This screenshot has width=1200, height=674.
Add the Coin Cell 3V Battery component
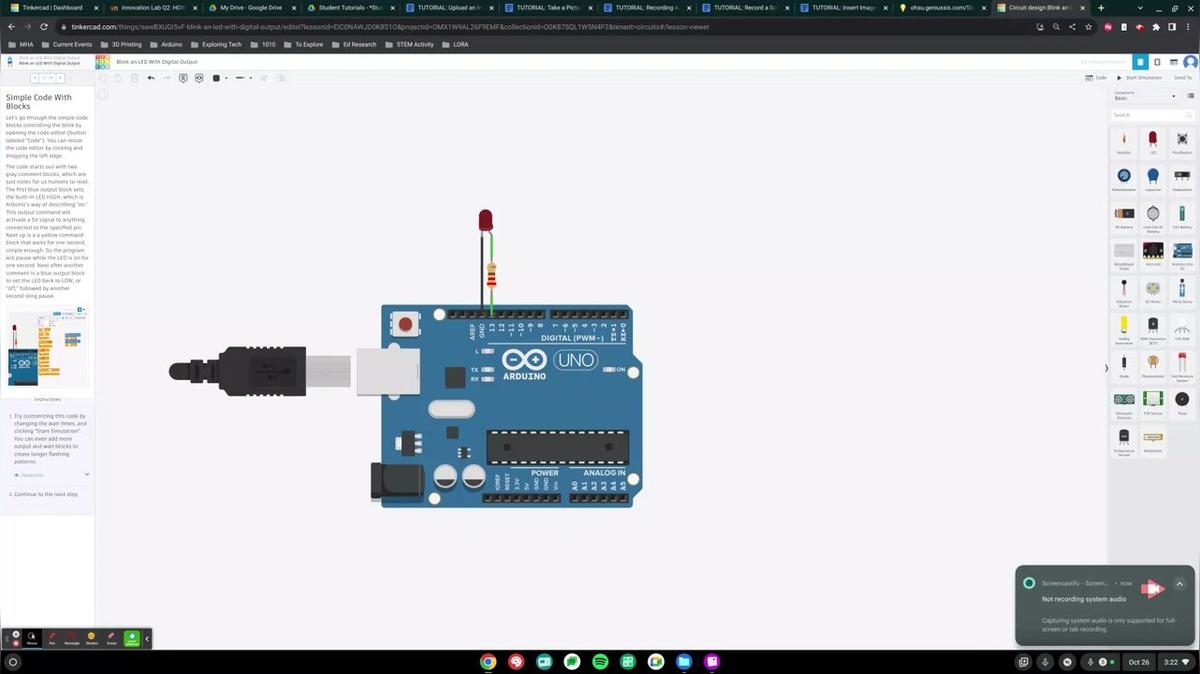pos(1153,217)
